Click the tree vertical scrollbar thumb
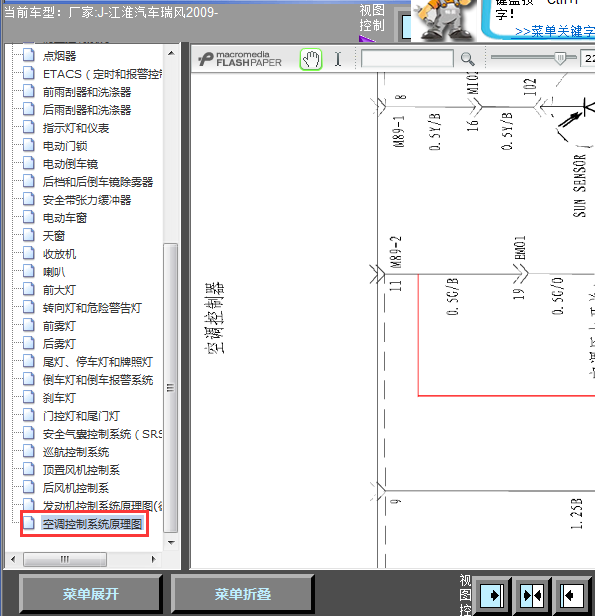 pyautogui.click(x=170, y=388)
